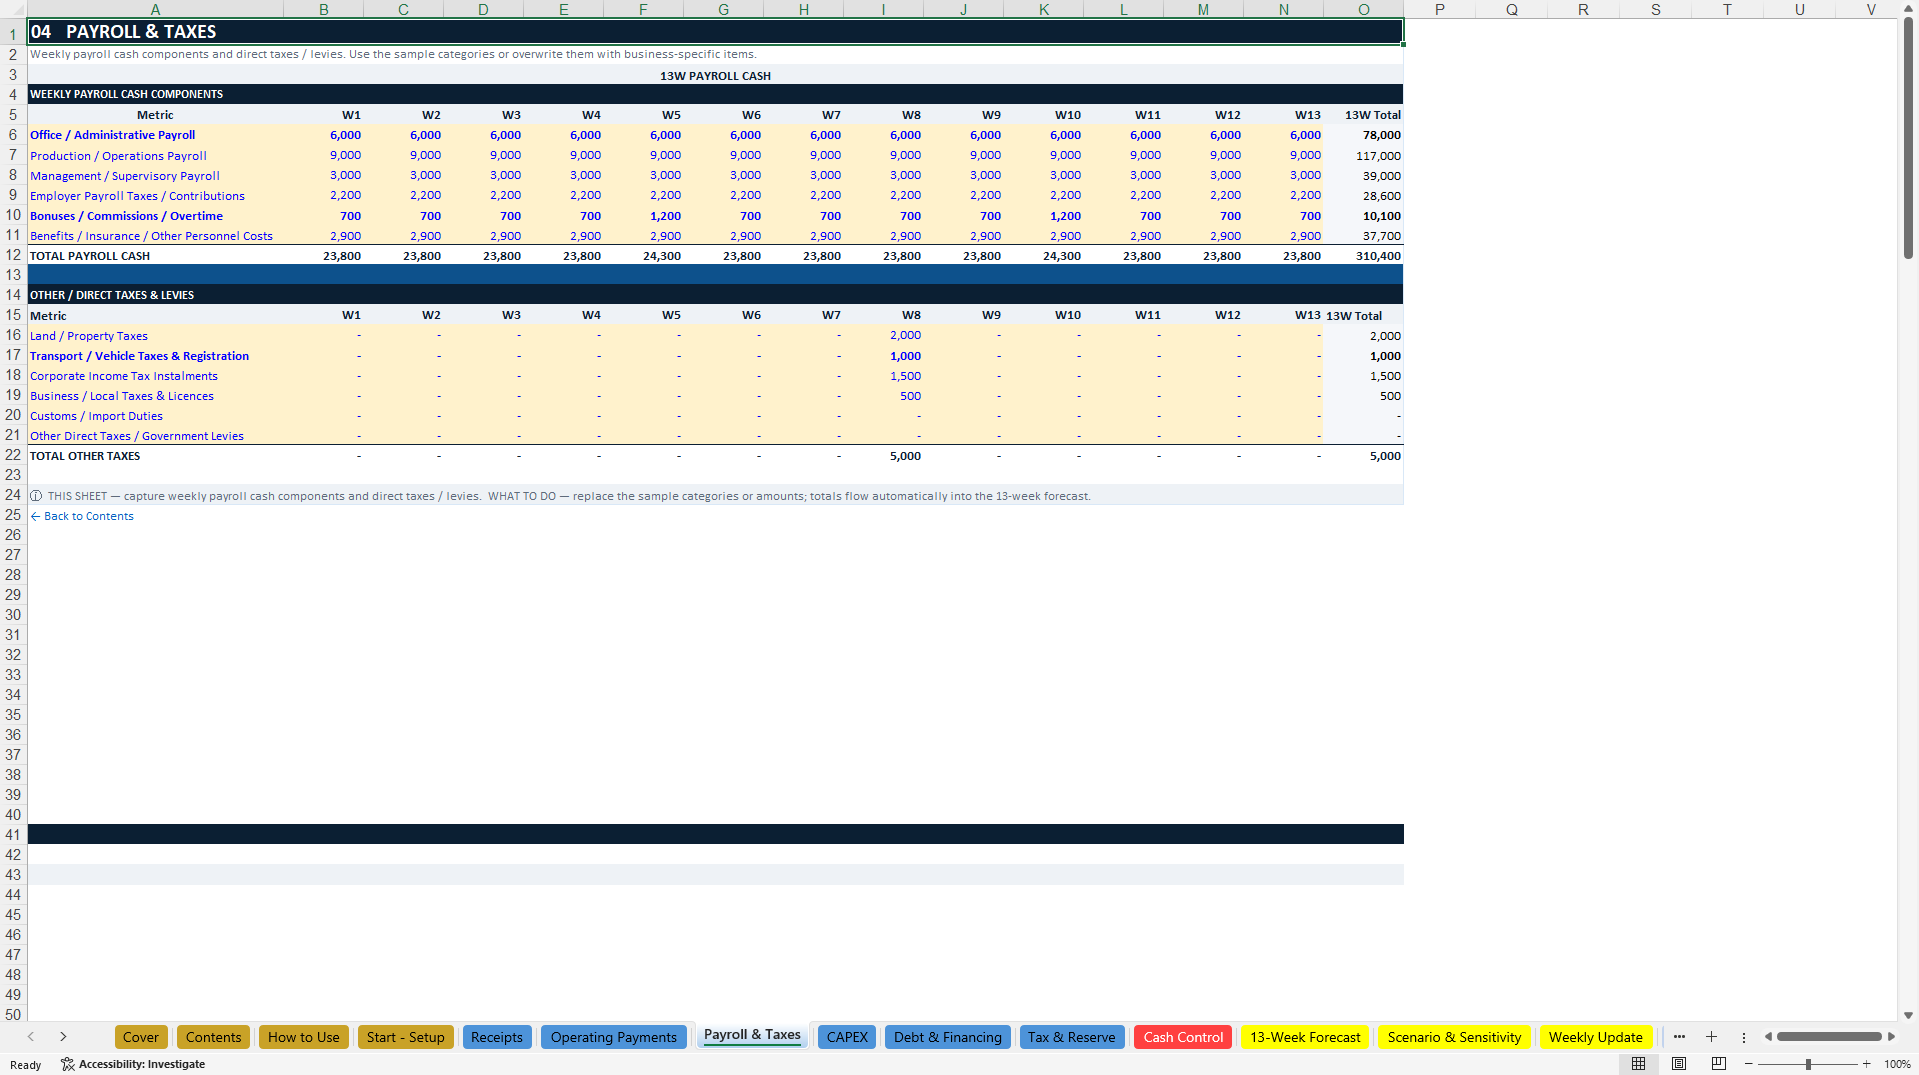1919x1075 pixels.
Task: Select the Office / Administrative Payroll cell
Action: (x=155, y=135)
